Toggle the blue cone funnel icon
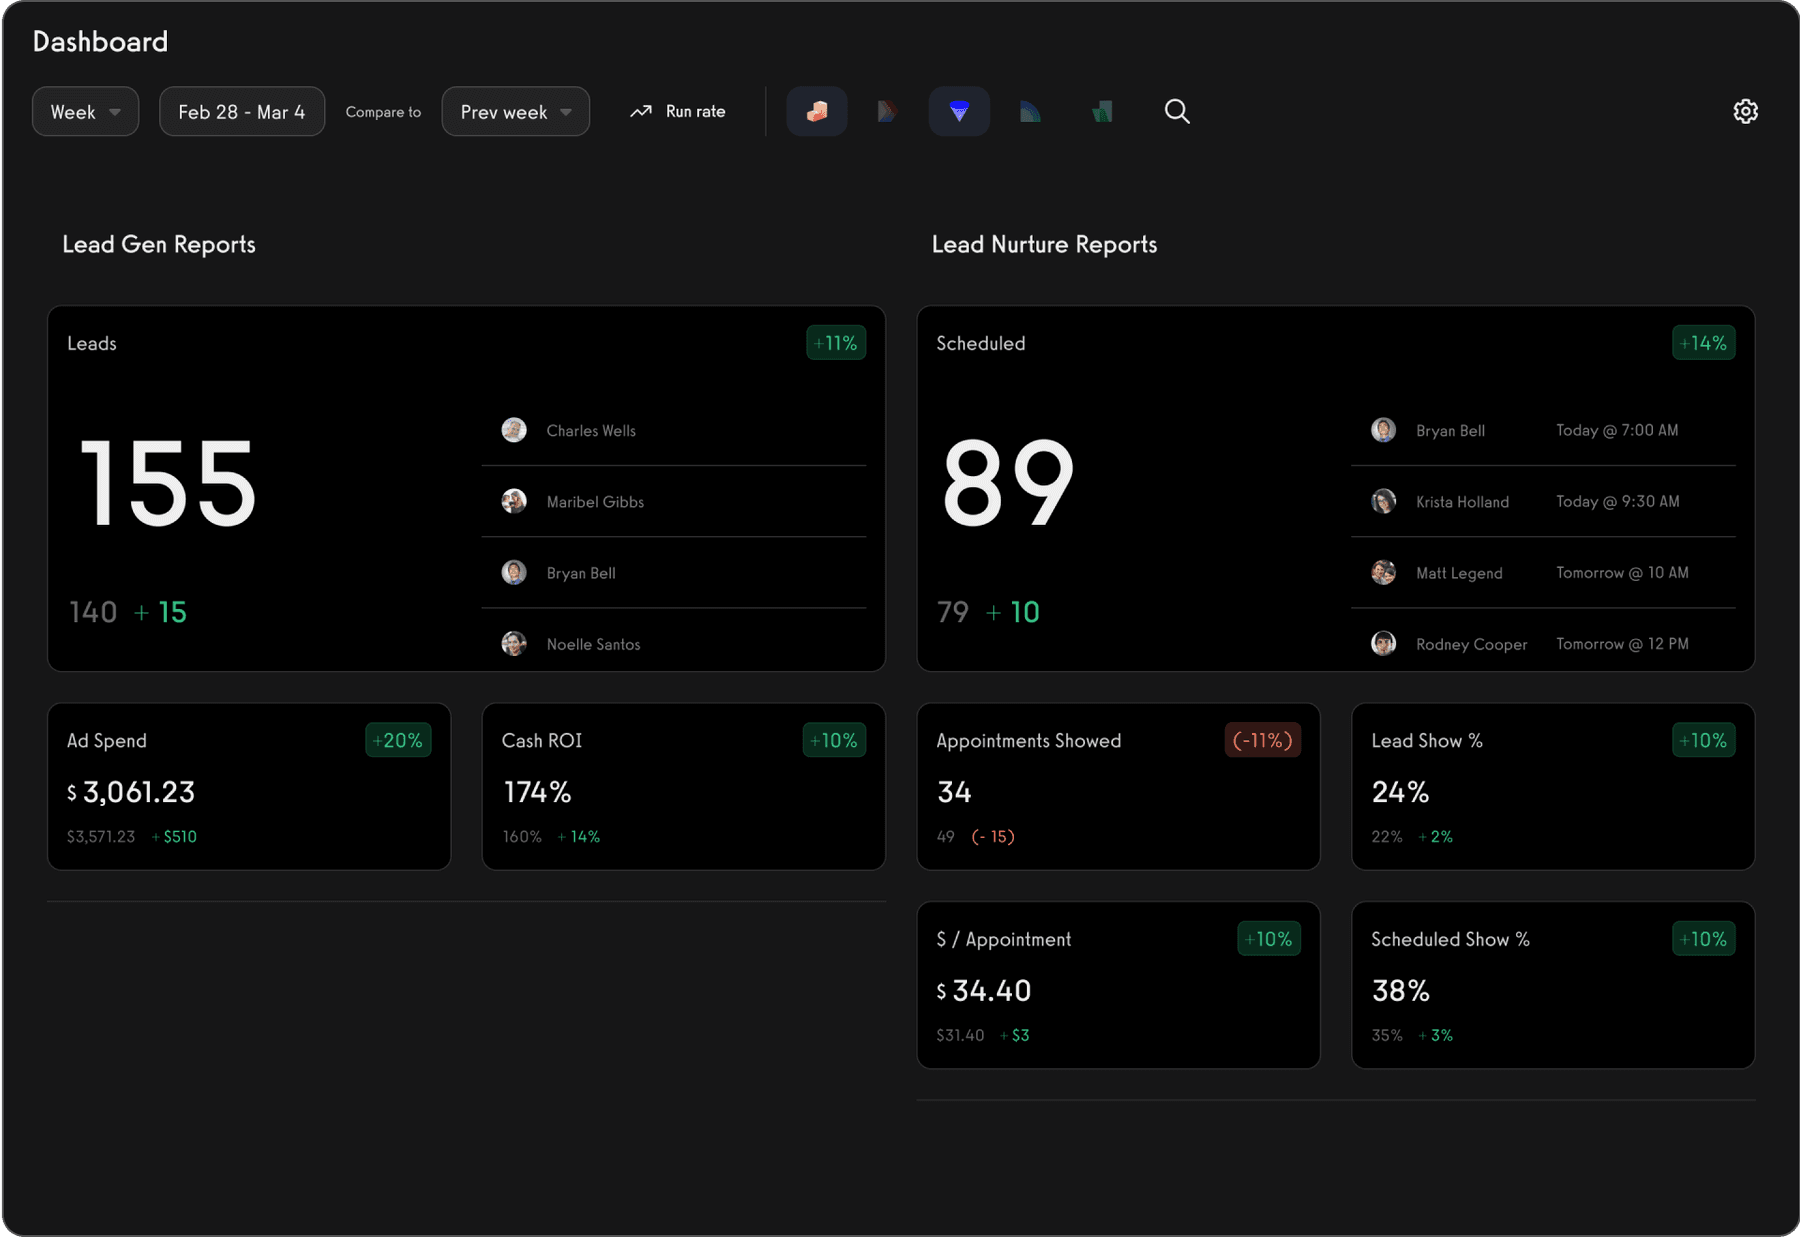Screen dimensions: 1800x1237 [x=959, y=111]
